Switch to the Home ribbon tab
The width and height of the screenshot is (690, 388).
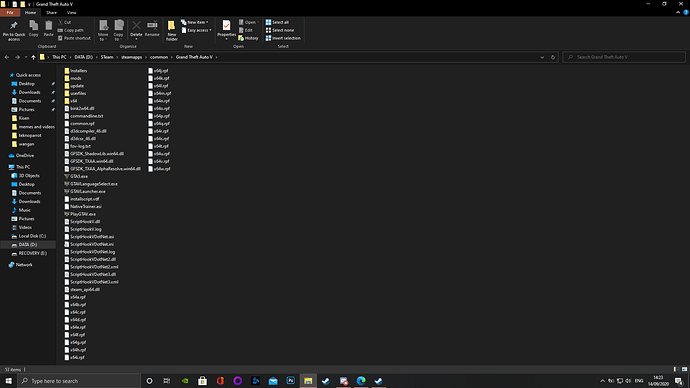click(30, 13)
